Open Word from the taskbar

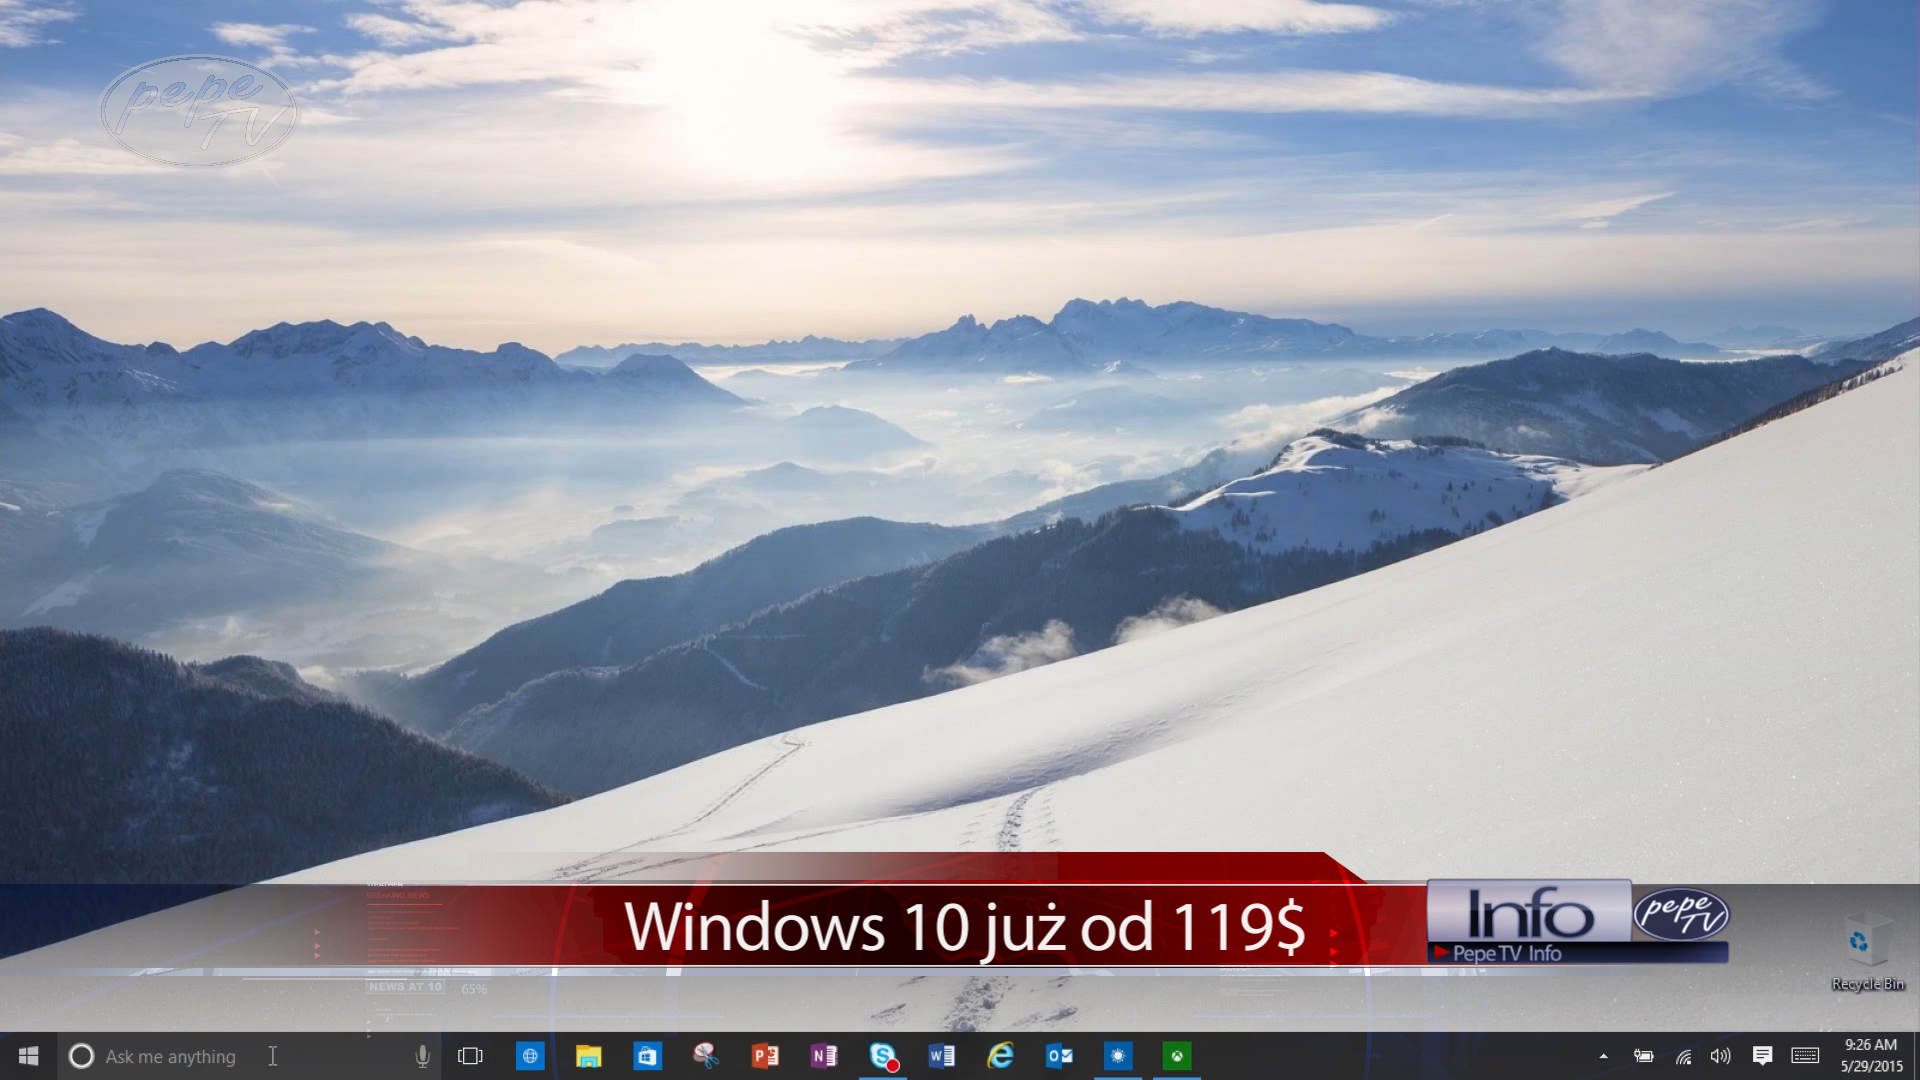coord(941,1056)
